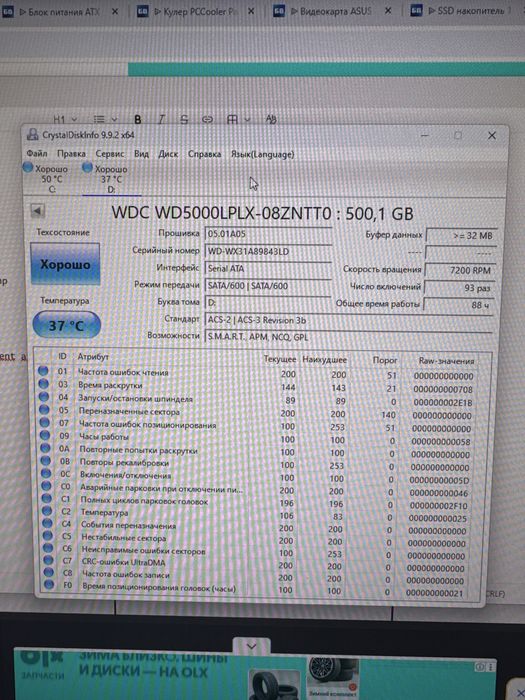This screenshot has width=525, height=700.
Task: Click the status dot for attribute 0B
Action: click(x=46, y=460)
